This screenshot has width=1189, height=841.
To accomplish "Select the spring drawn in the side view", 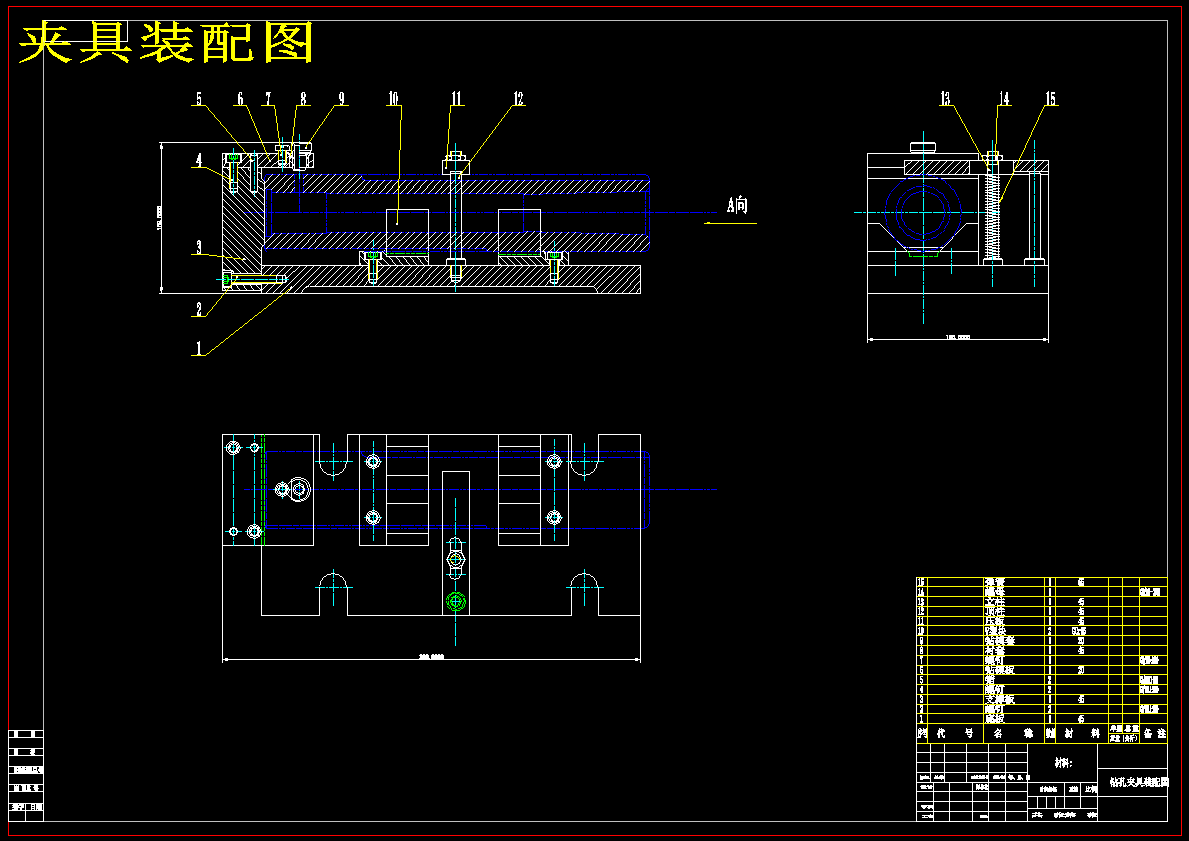I will pyautogui.click(x=993, y=216).
